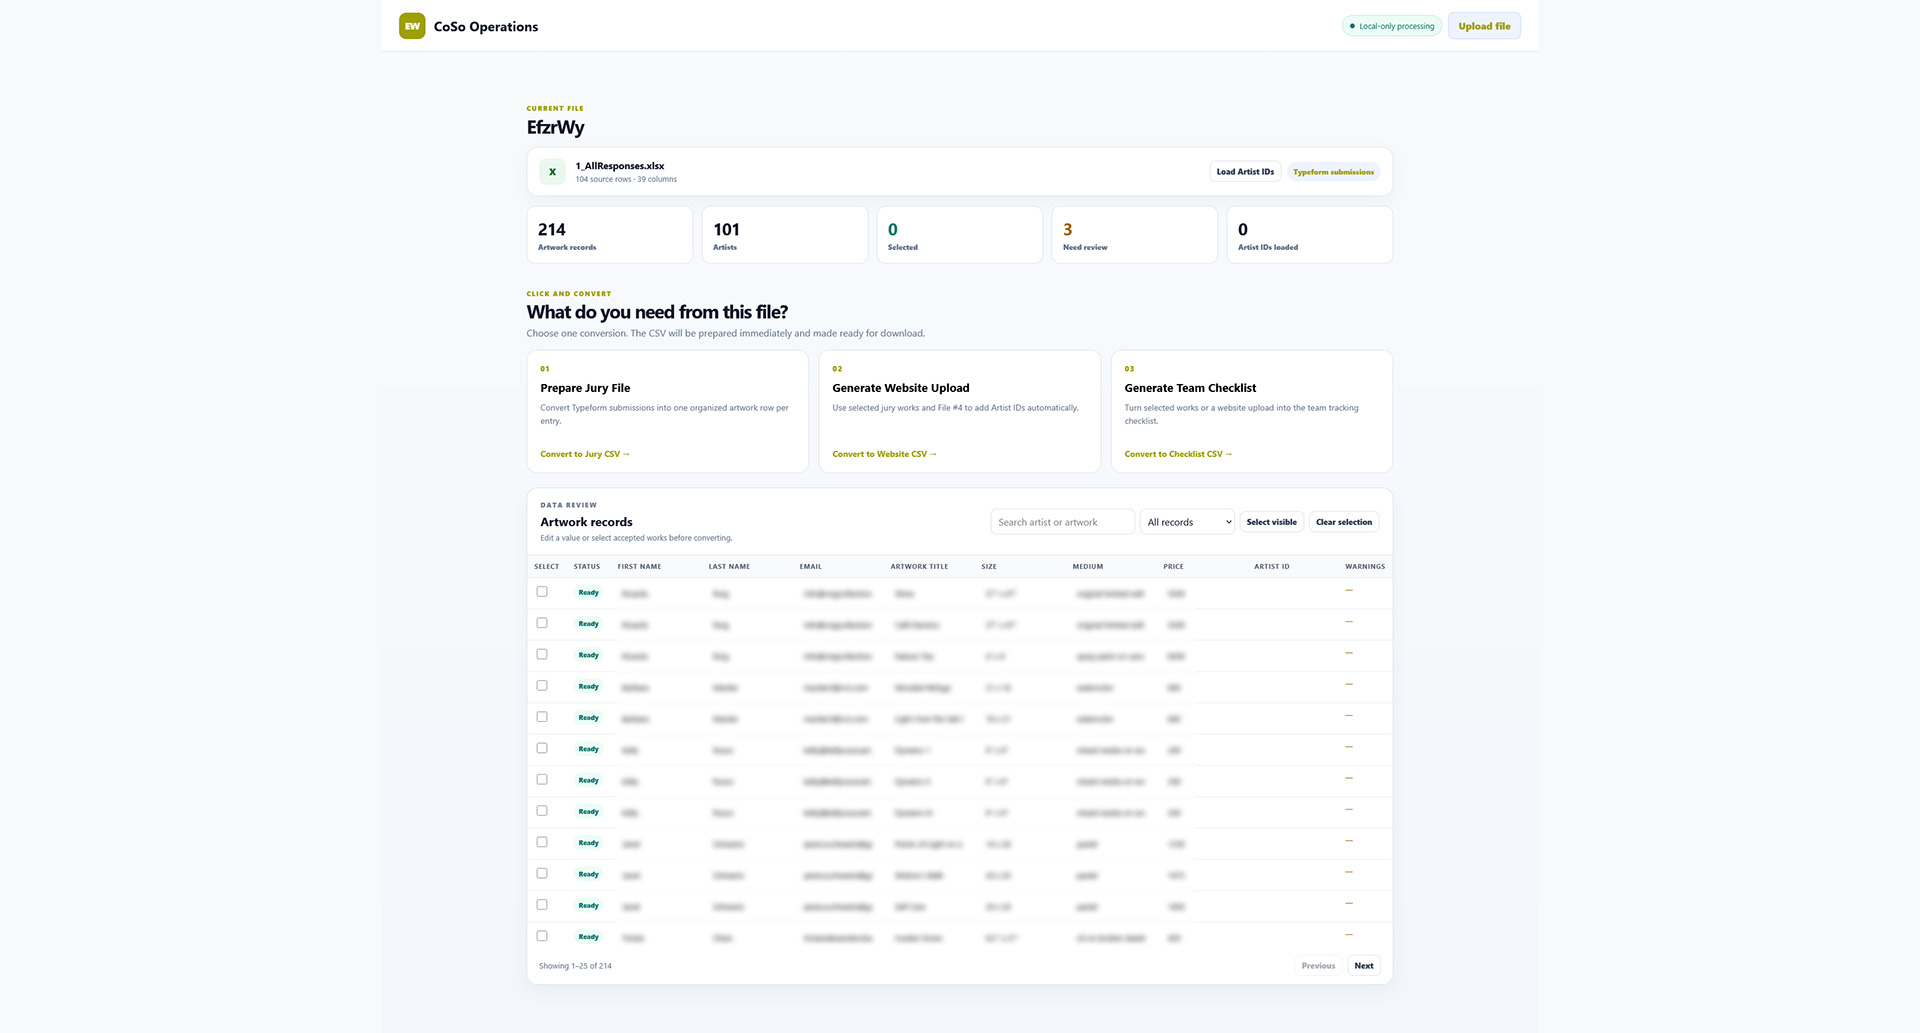Check the last visible row checkbox
The height and width of the screenshot is (1033, 1920).
coord(542,936)
